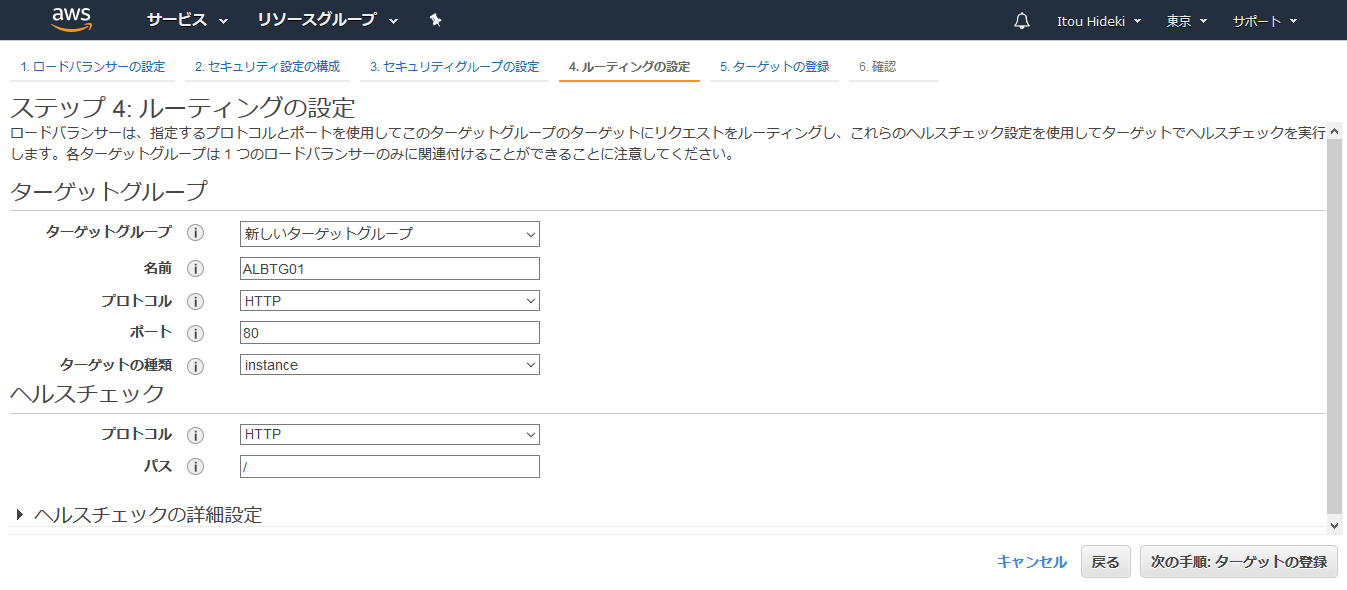
Task: Click info icon next to パス field
Action: click(x=195, y=467)
